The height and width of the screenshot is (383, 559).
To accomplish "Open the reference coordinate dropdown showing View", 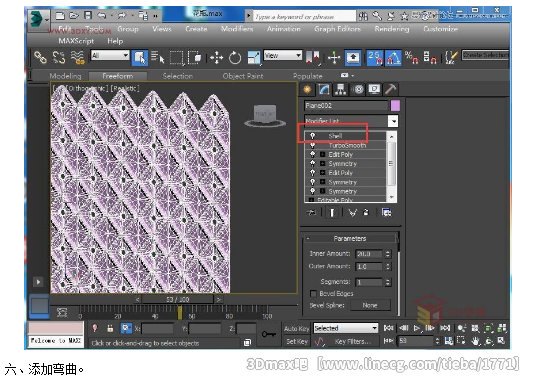I will (x=283, y=55).
